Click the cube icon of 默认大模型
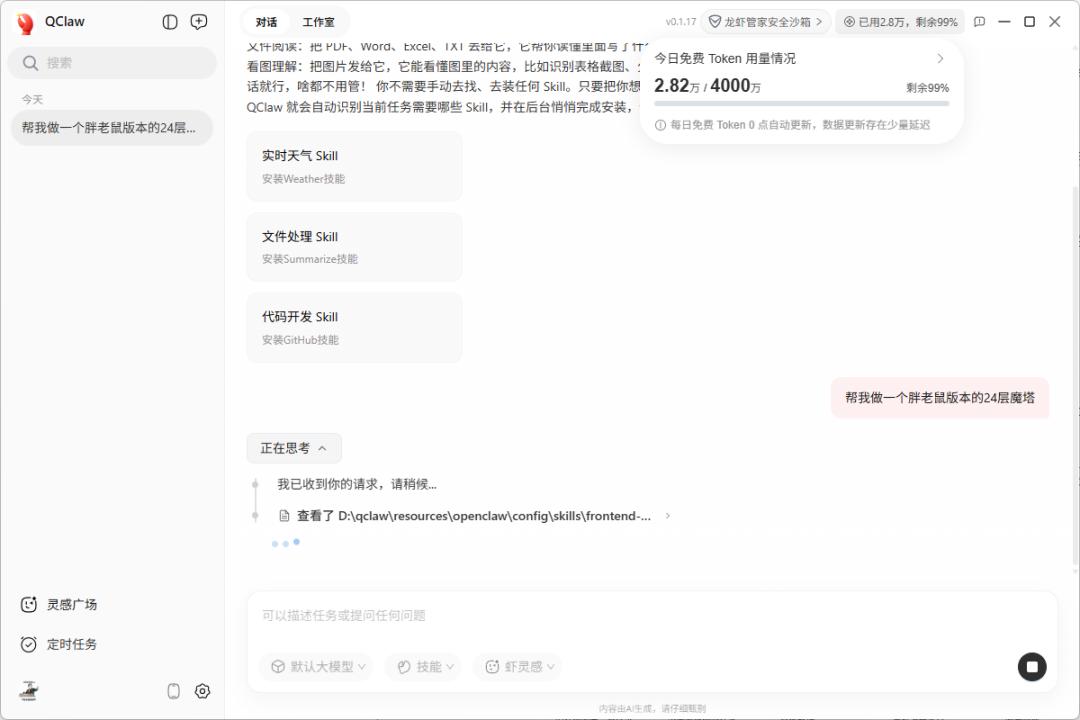1080x720 pixels. (278, 666)
